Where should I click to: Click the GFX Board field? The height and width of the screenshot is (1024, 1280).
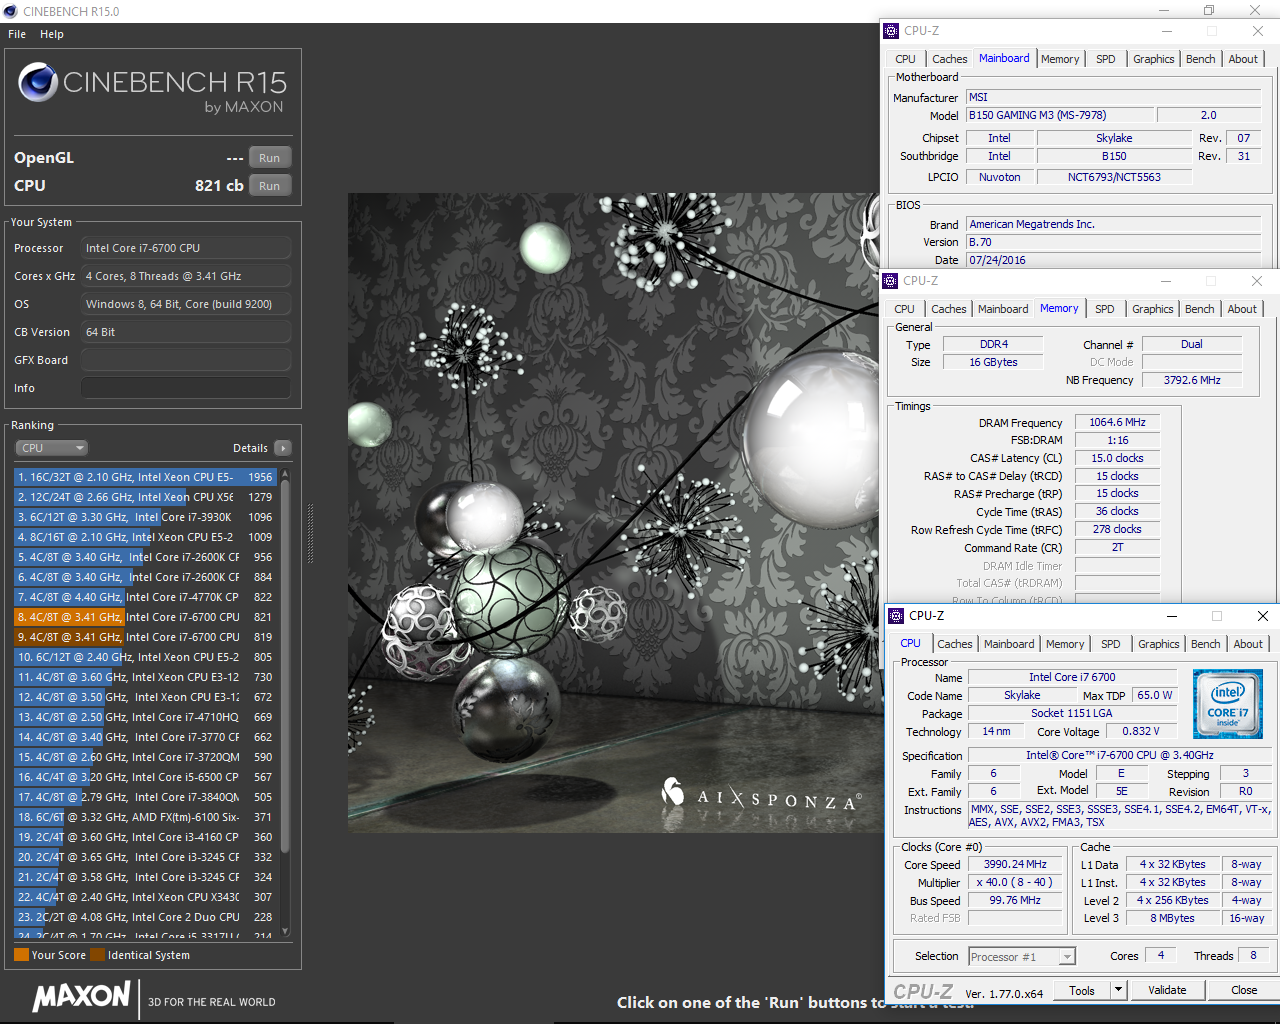(186, 360)
